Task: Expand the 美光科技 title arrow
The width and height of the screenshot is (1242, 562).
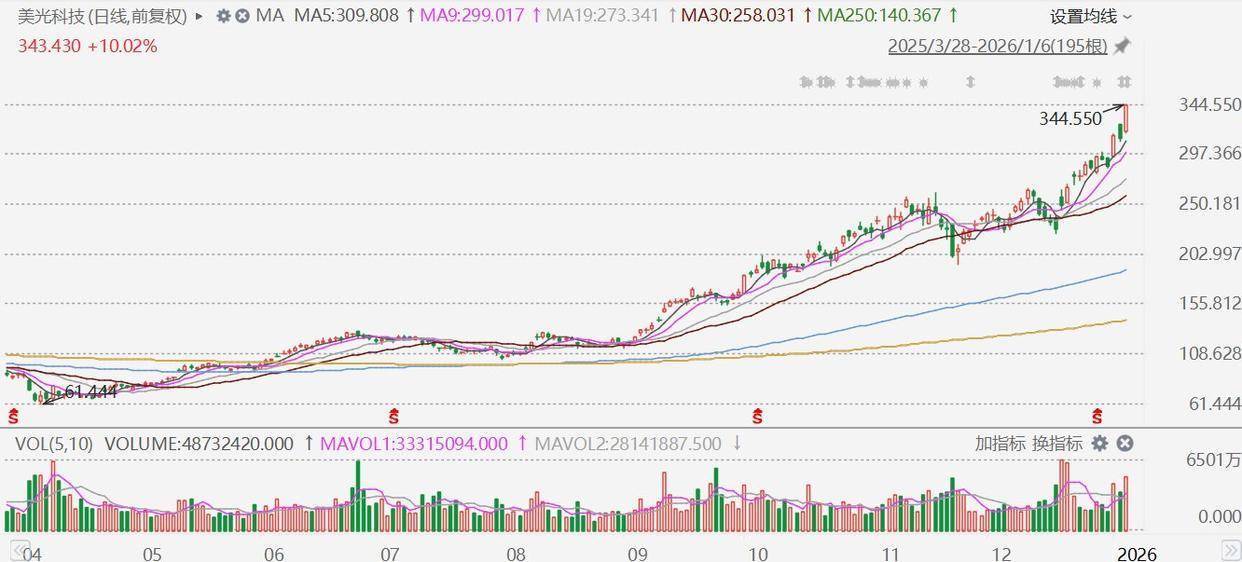Action: point(200,16)
